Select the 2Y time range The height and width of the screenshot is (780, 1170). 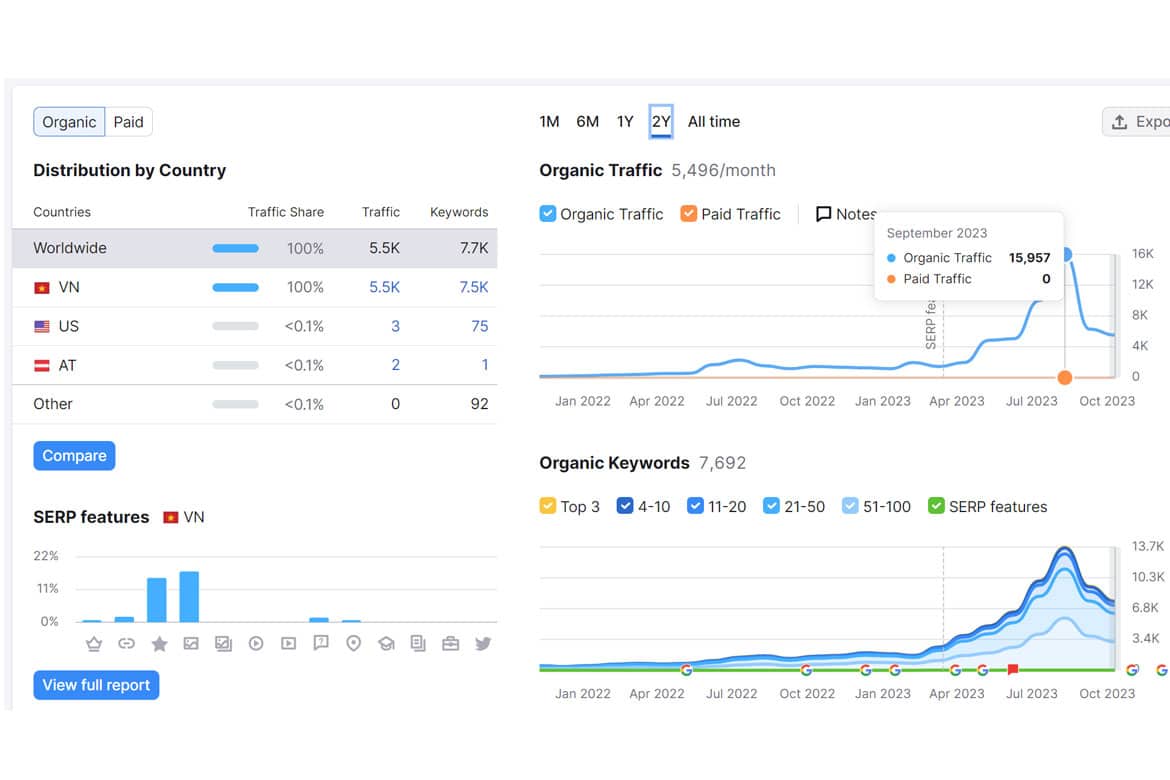661,122
